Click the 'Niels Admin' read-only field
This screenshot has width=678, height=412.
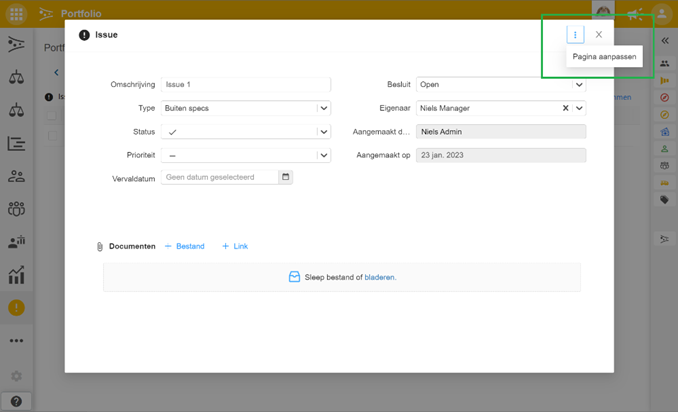(501, 132)
